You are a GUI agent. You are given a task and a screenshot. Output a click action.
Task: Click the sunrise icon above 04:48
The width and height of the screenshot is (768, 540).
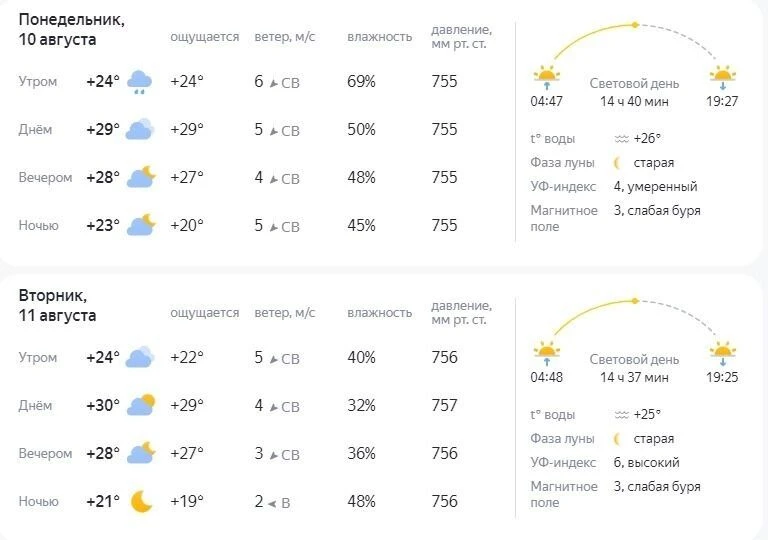pos(547,353)
